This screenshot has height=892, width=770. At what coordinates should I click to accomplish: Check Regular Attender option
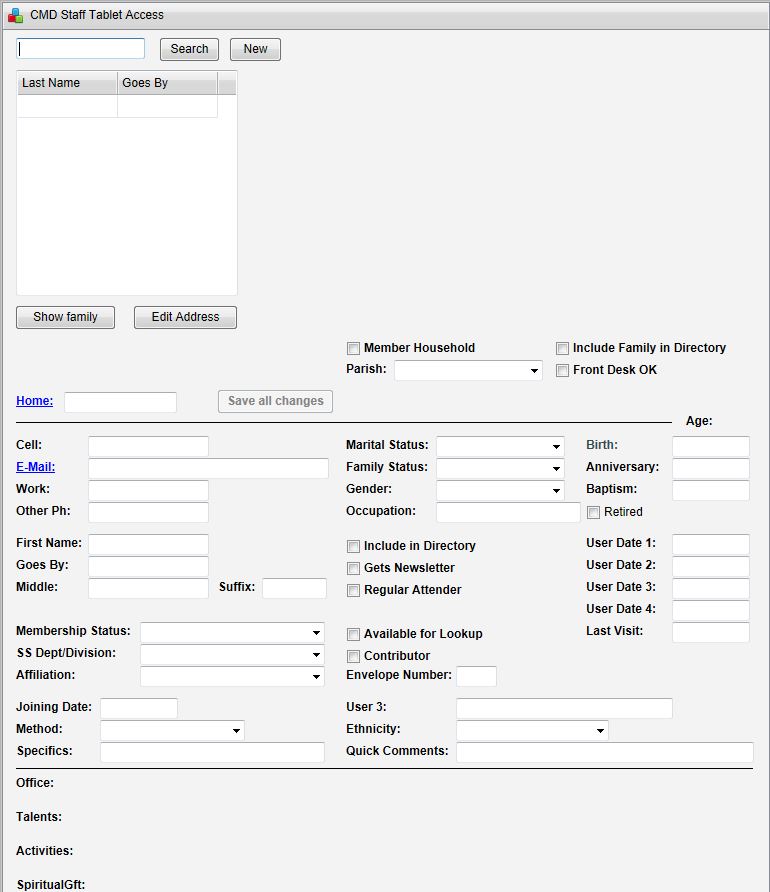353,590
